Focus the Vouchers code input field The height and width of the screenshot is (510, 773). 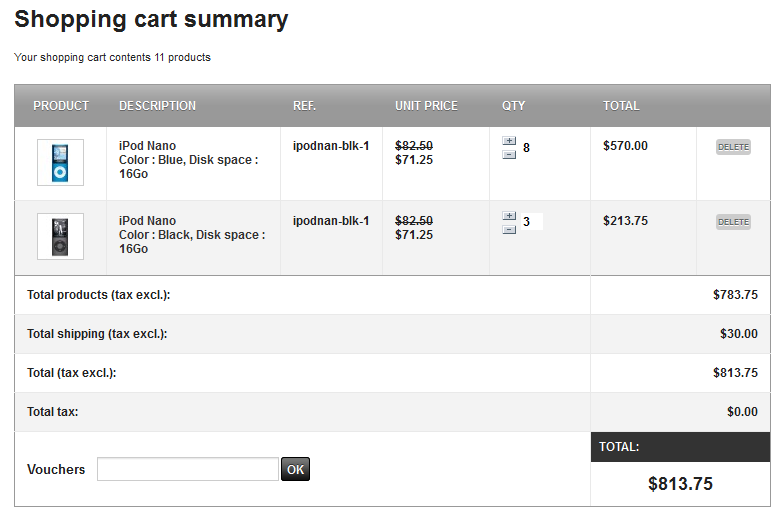pyautogui.click(x=187, y=469)
